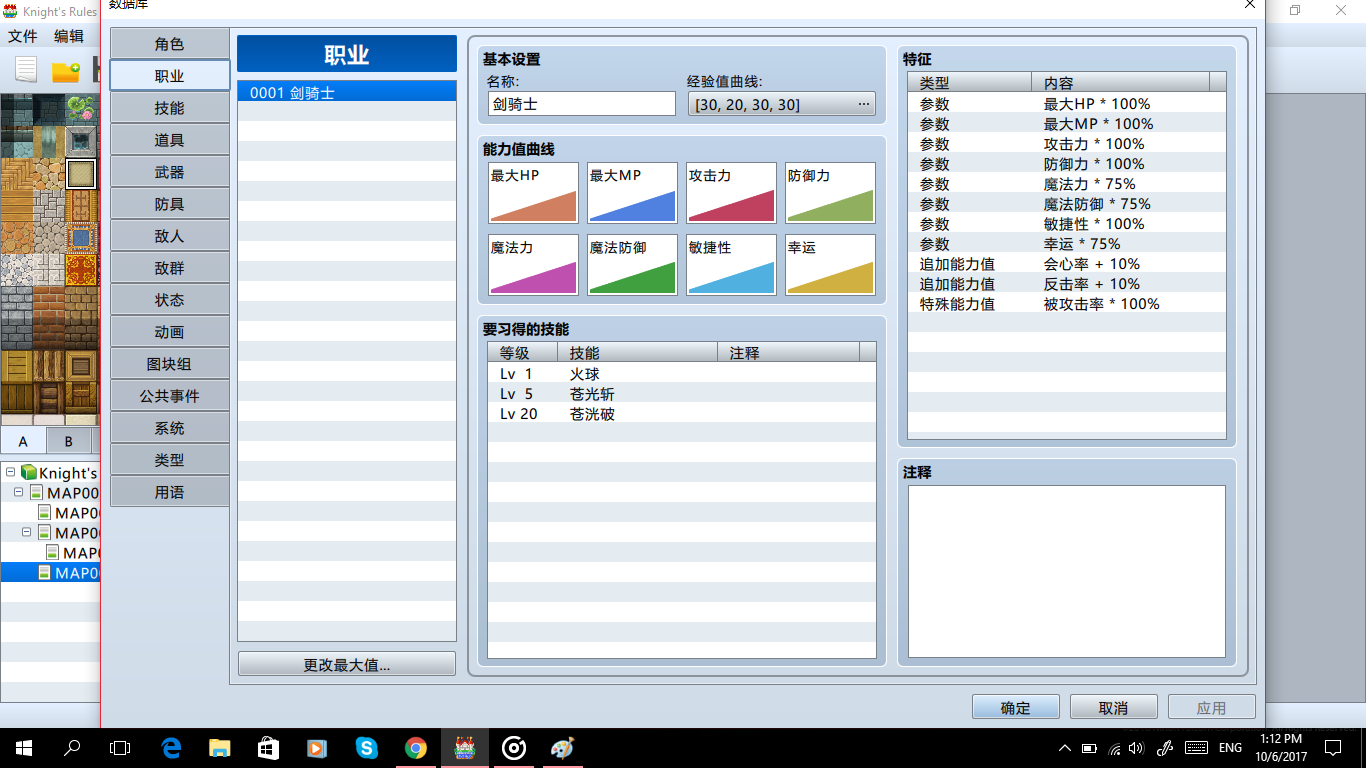Open Task View from the taskbar

[x=120, y=748]
